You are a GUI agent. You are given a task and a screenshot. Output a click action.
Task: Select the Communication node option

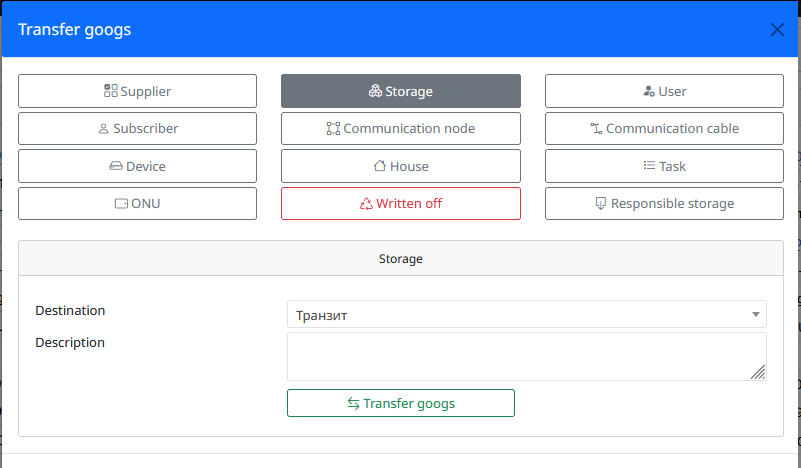tap(400, 128)
